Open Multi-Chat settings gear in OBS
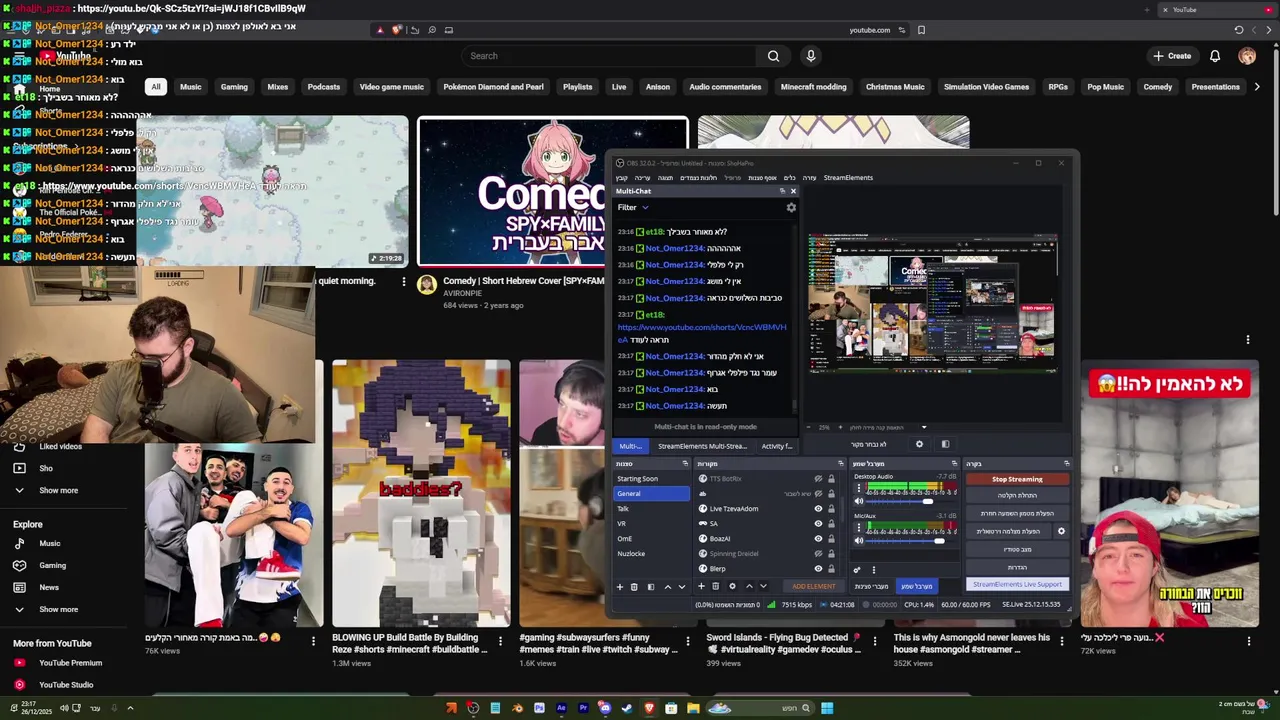 click(791, 207)
